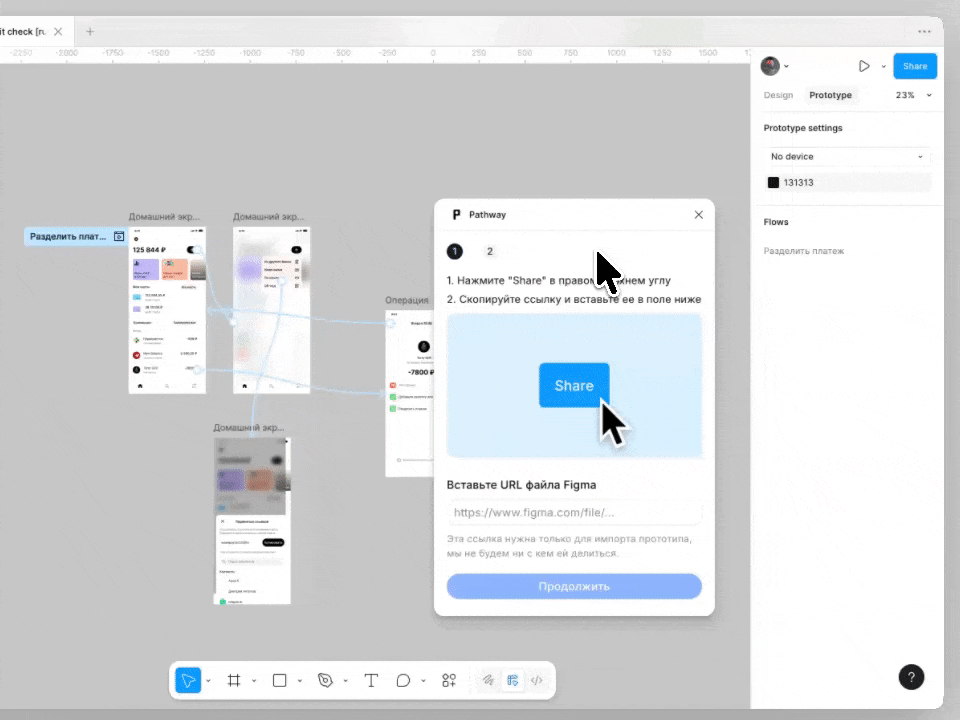The height and width of the screenshot is (720, 960).
Task: Select the Pen tool
Action: click(x=325, y=681)
